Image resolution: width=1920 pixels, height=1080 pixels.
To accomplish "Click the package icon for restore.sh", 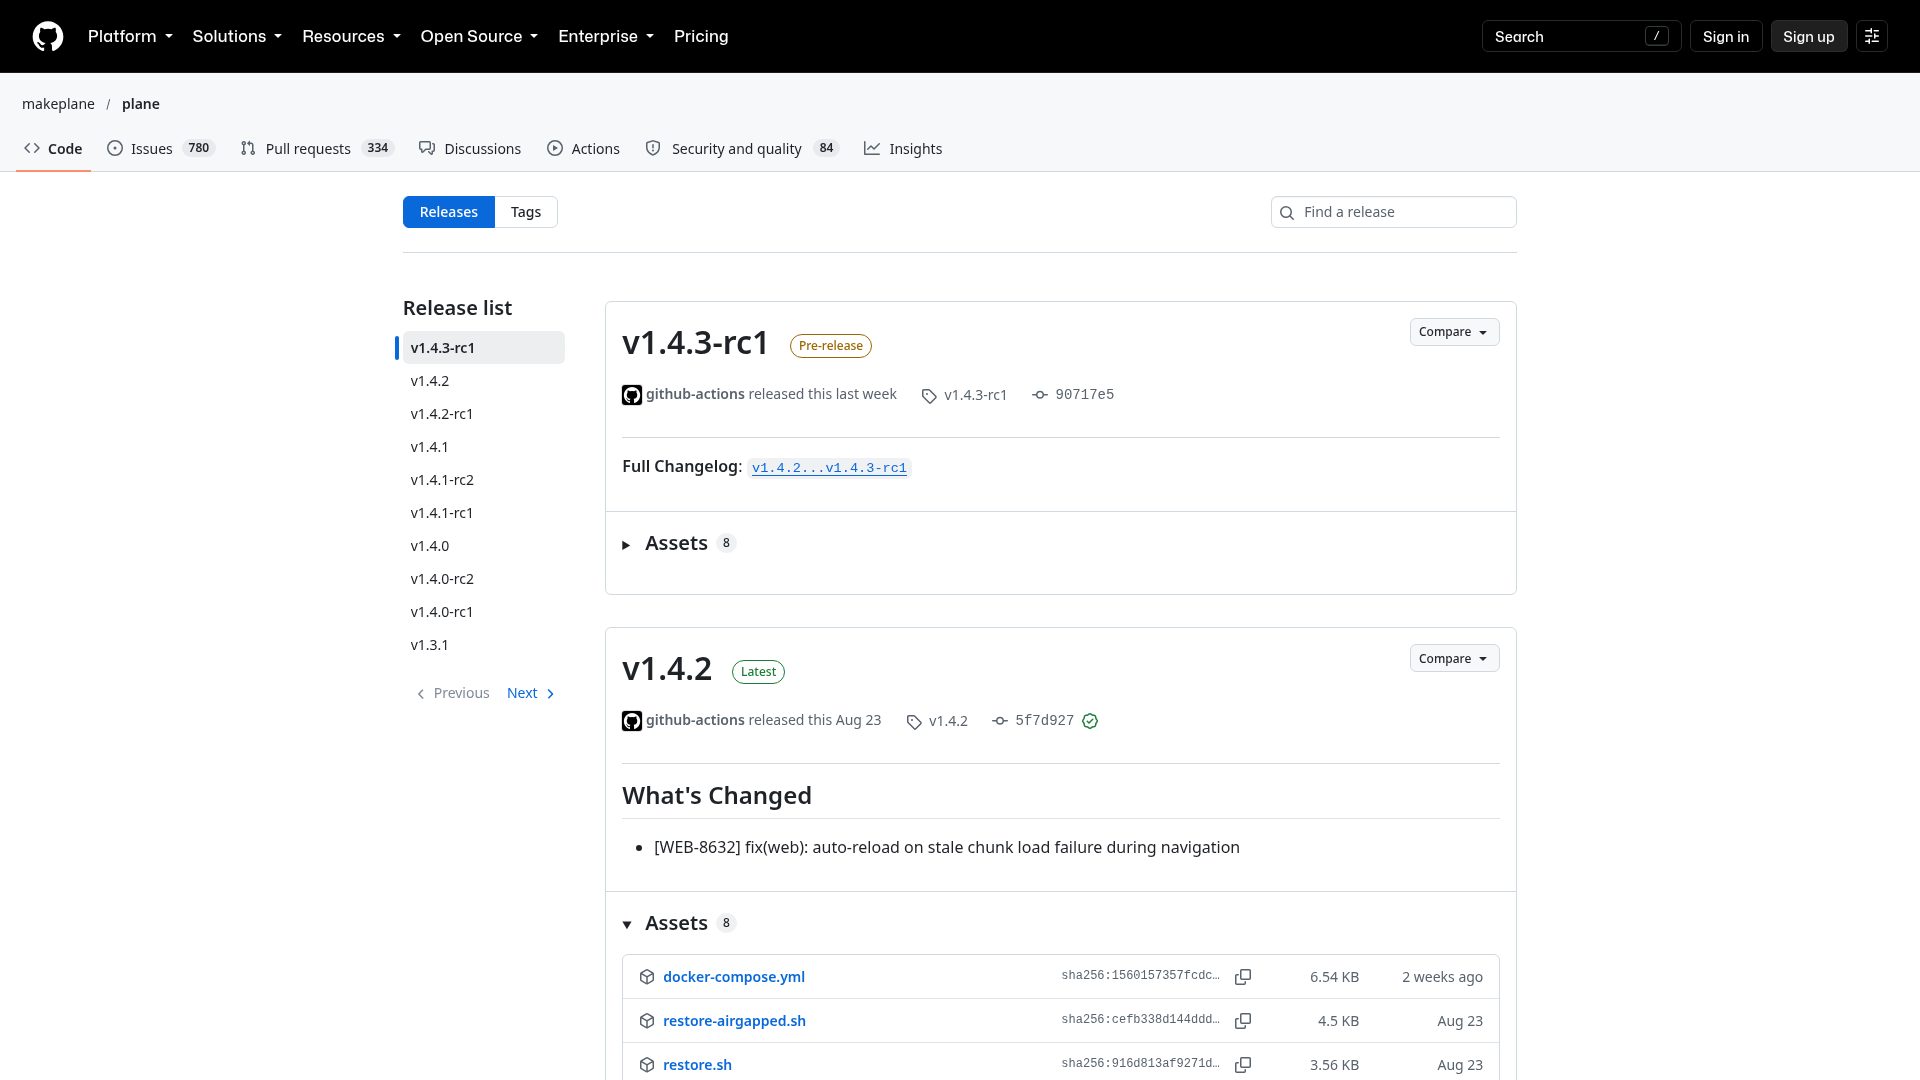I will click(x=647, y=1065).
